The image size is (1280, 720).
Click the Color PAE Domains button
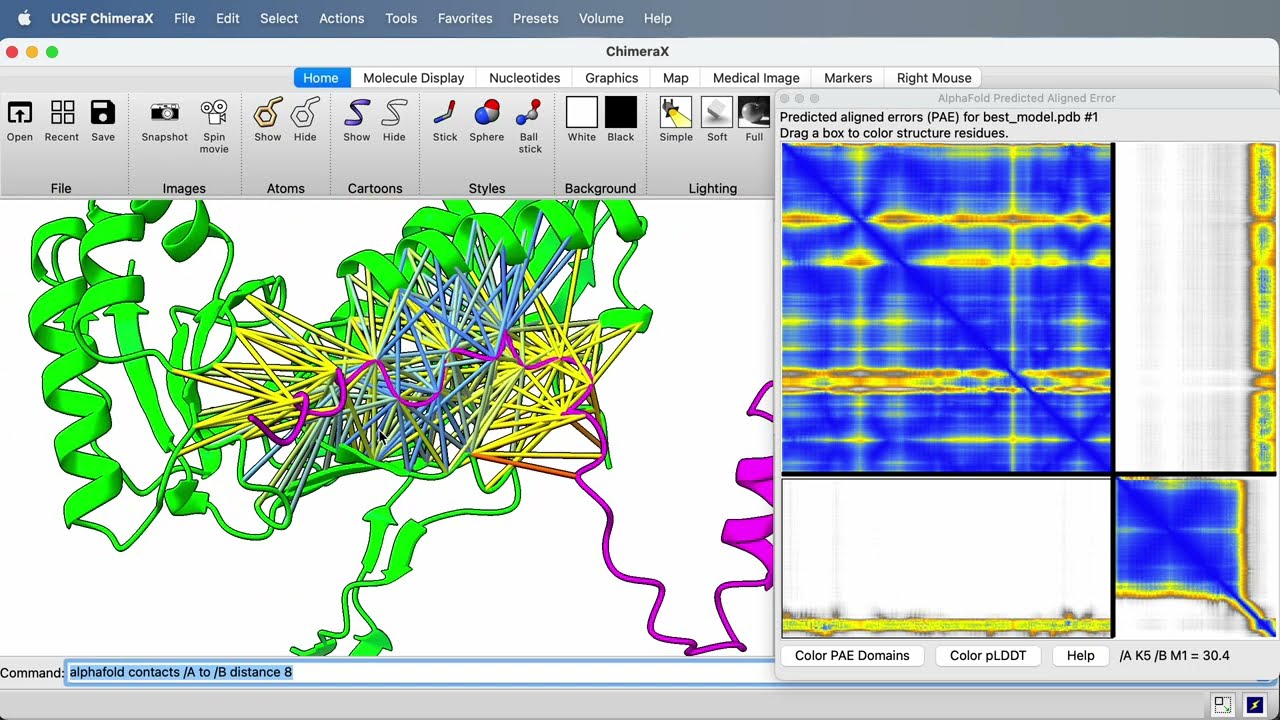pyautogui.click(x=852, y=656)
